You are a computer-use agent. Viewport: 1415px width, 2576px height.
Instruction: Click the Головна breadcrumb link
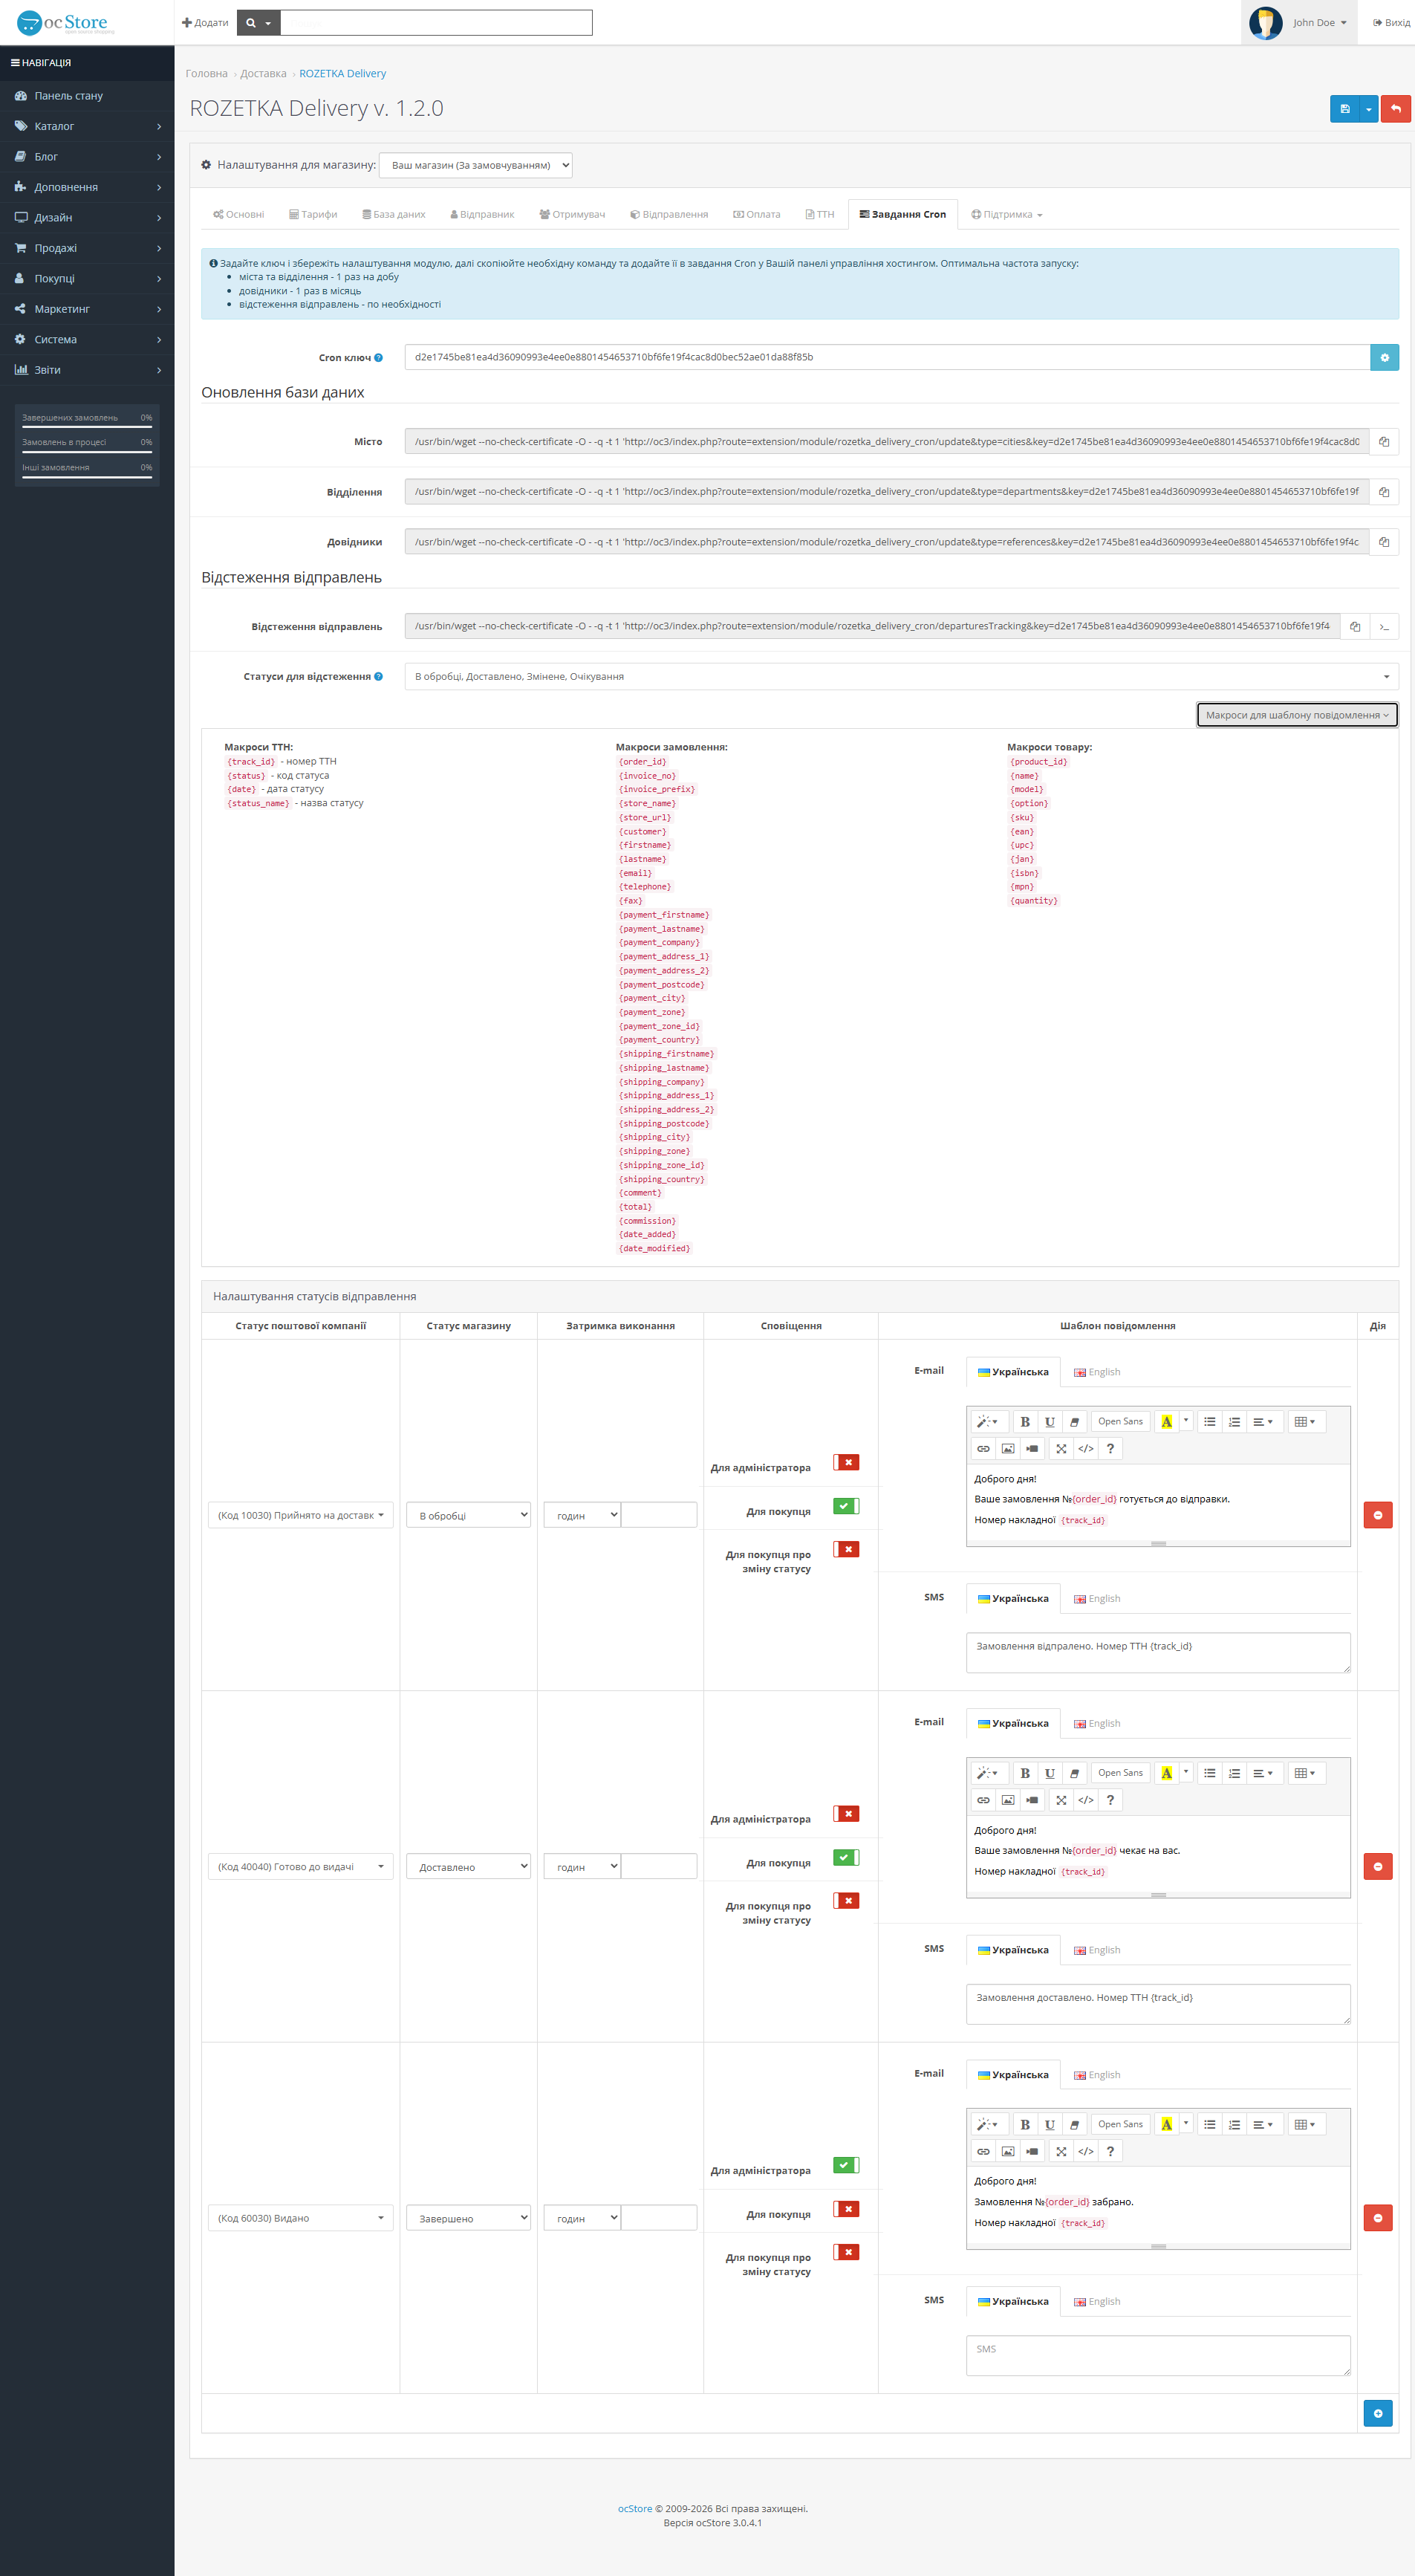tap(207, 74)
